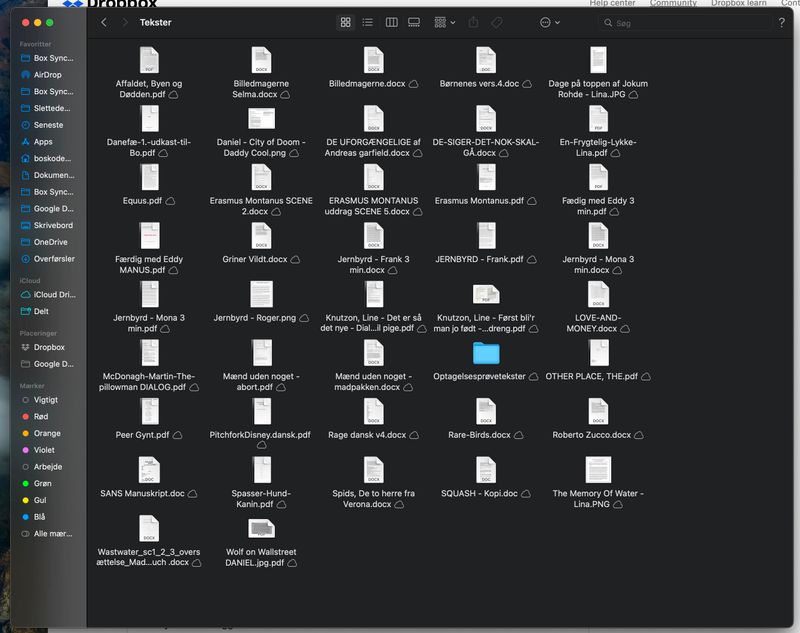Image resolution: width=800 pixels, height=633 pixels.
Task: Open the group-by dropdown in toolbar
Action: point(444,22)
